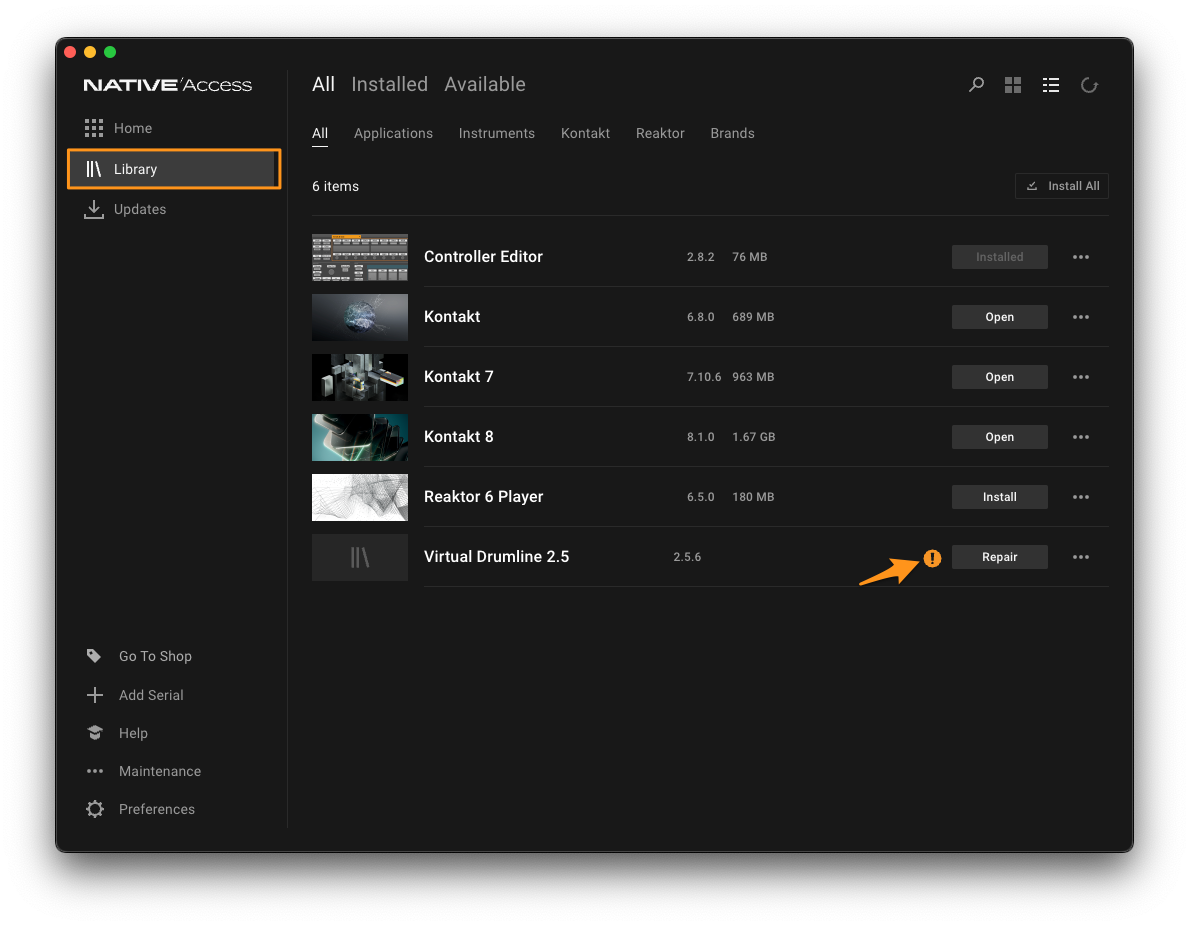
Task: Click the Home grid icon in sidebar
Action: pos(94,128)
